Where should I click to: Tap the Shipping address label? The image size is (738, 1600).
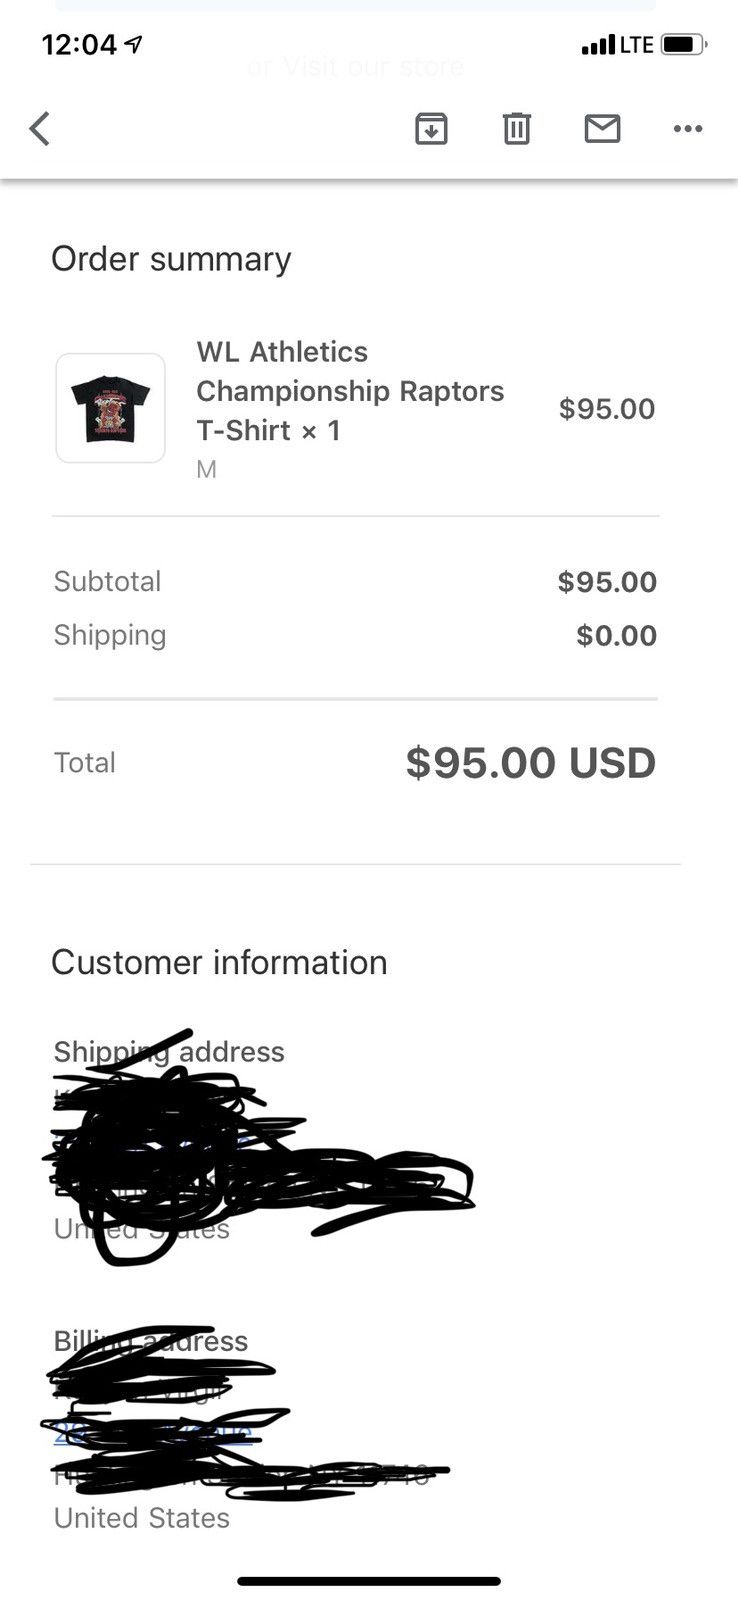tap(169, 1051)
